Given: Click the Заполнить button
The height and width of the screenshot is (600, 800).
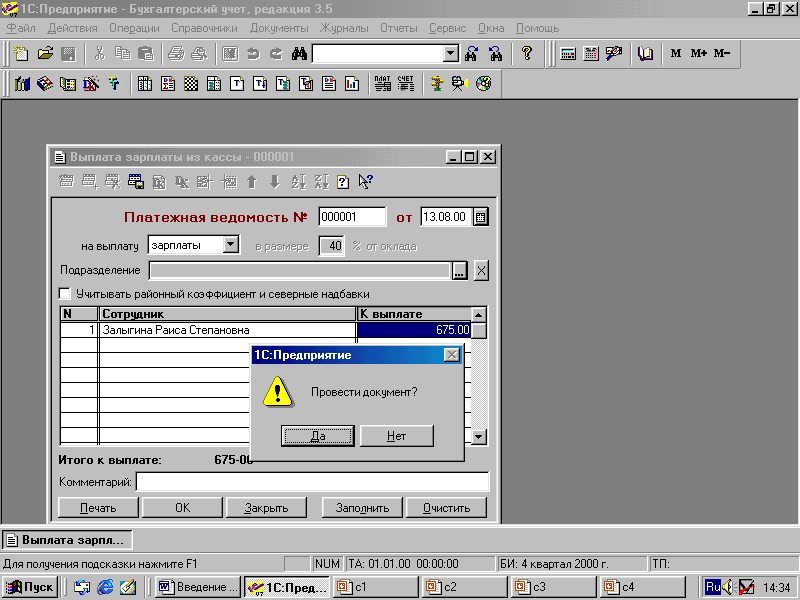Looking at the screenshot, I should point(362,508).
